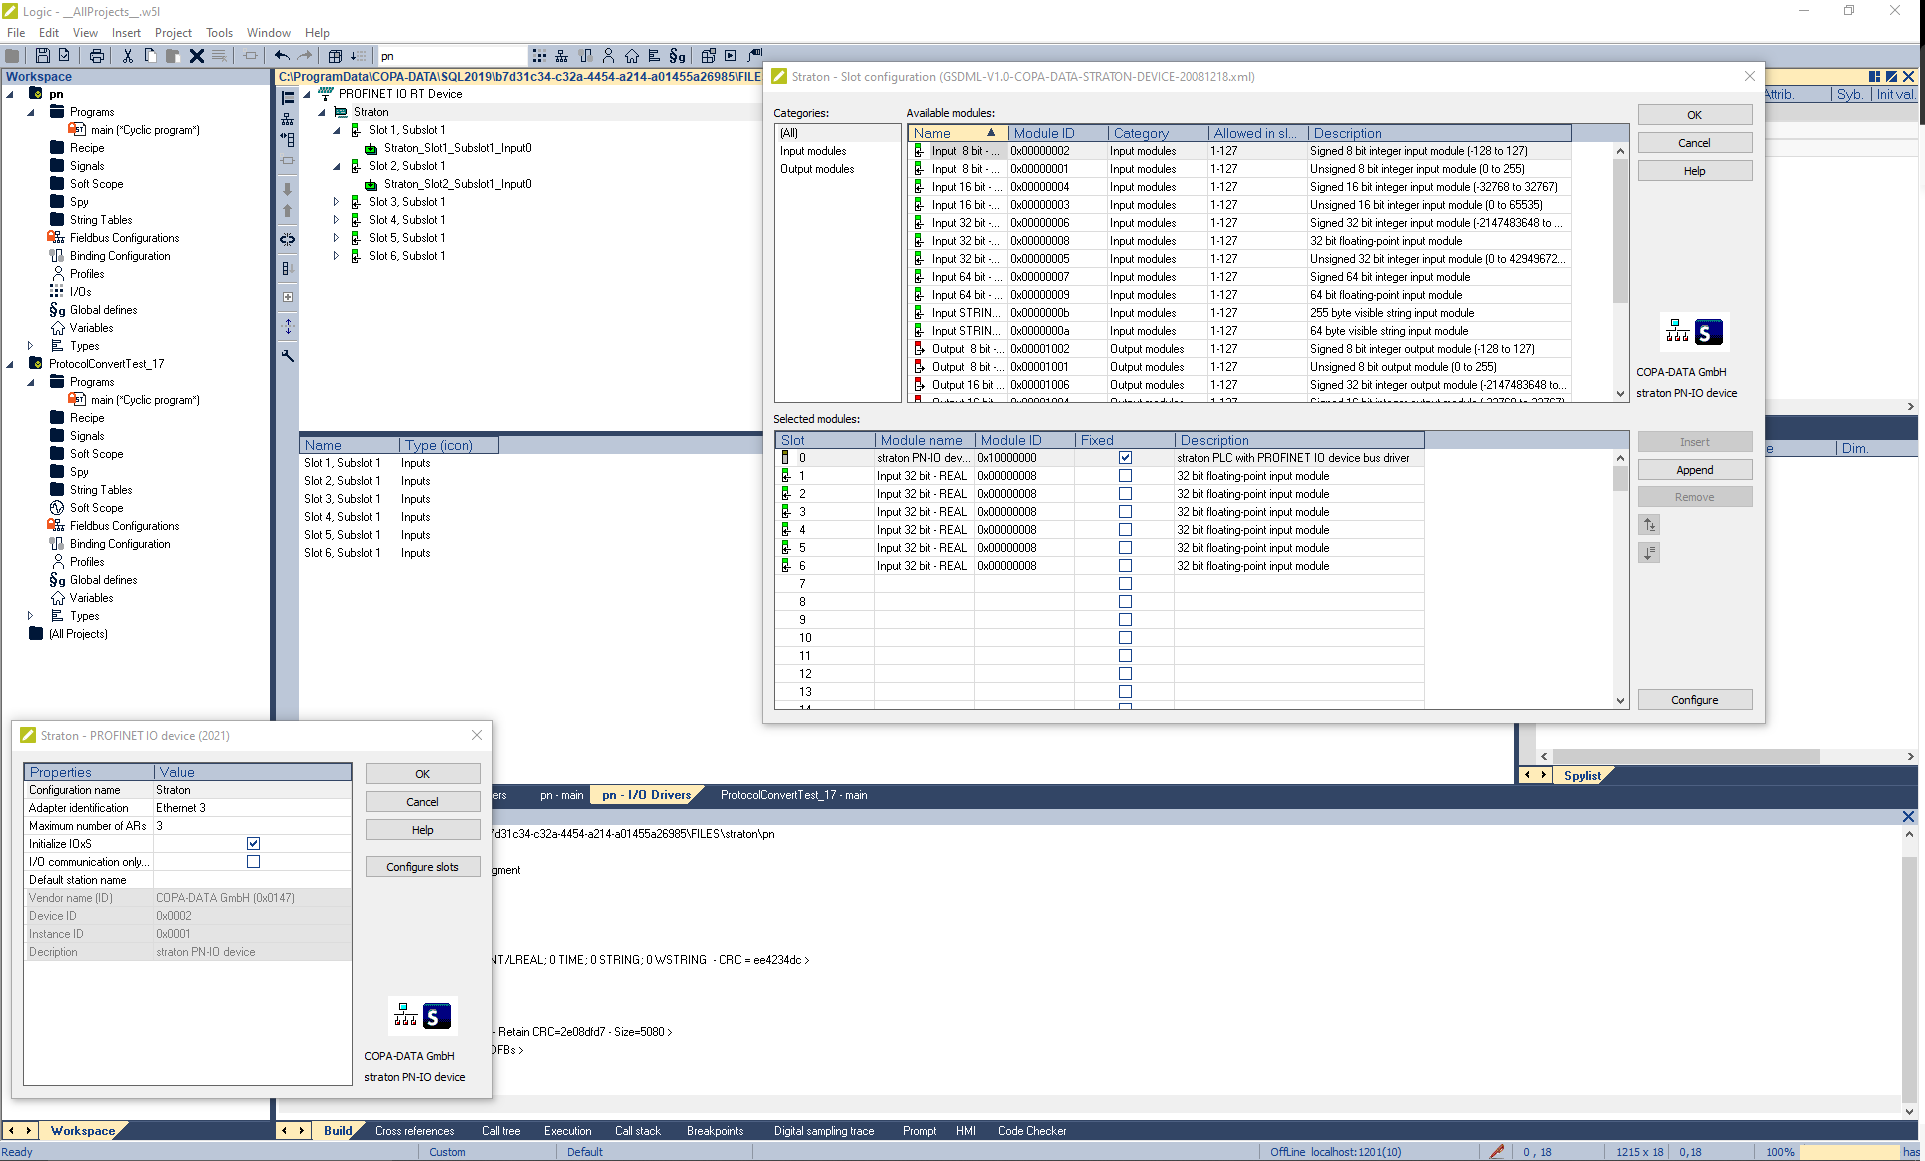This screenshot has width=1925, height=1161.
Task: Expand Slot 6, Subslot 1 in the tree
Action: [x=337, y=256]
